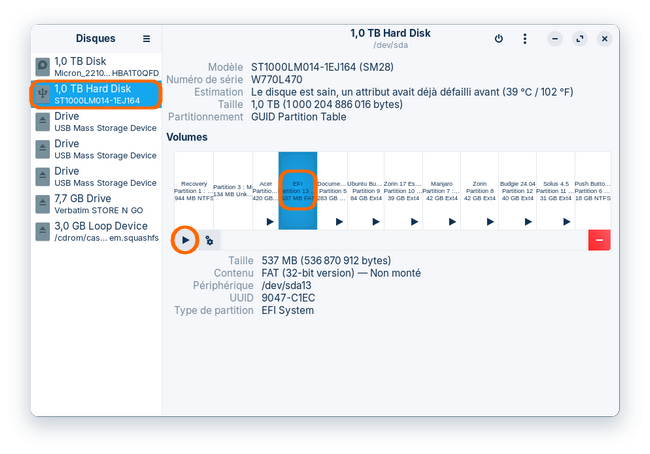This screenshot has height=454, width=650.
Task: Click the power off disk icon
Action: [x=499, y=39]
